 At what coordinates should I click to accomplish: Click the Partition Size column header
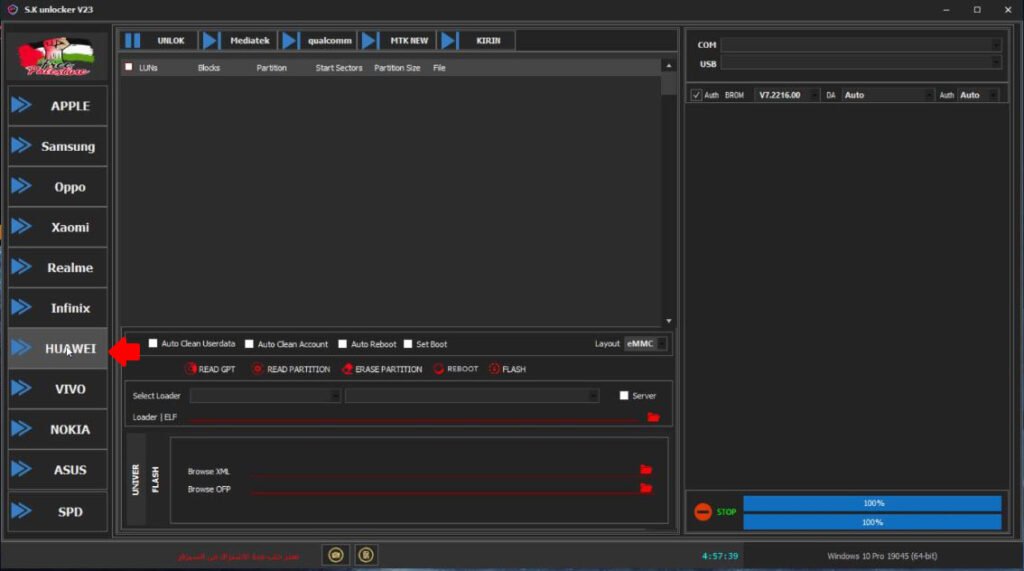[x=397, y=68]
